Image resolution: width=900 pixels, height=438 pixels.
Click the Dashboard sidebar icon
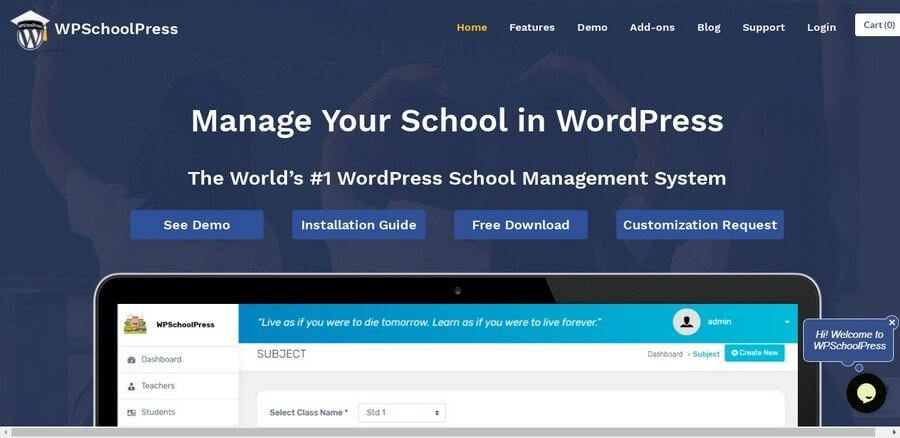click(131, 360)
